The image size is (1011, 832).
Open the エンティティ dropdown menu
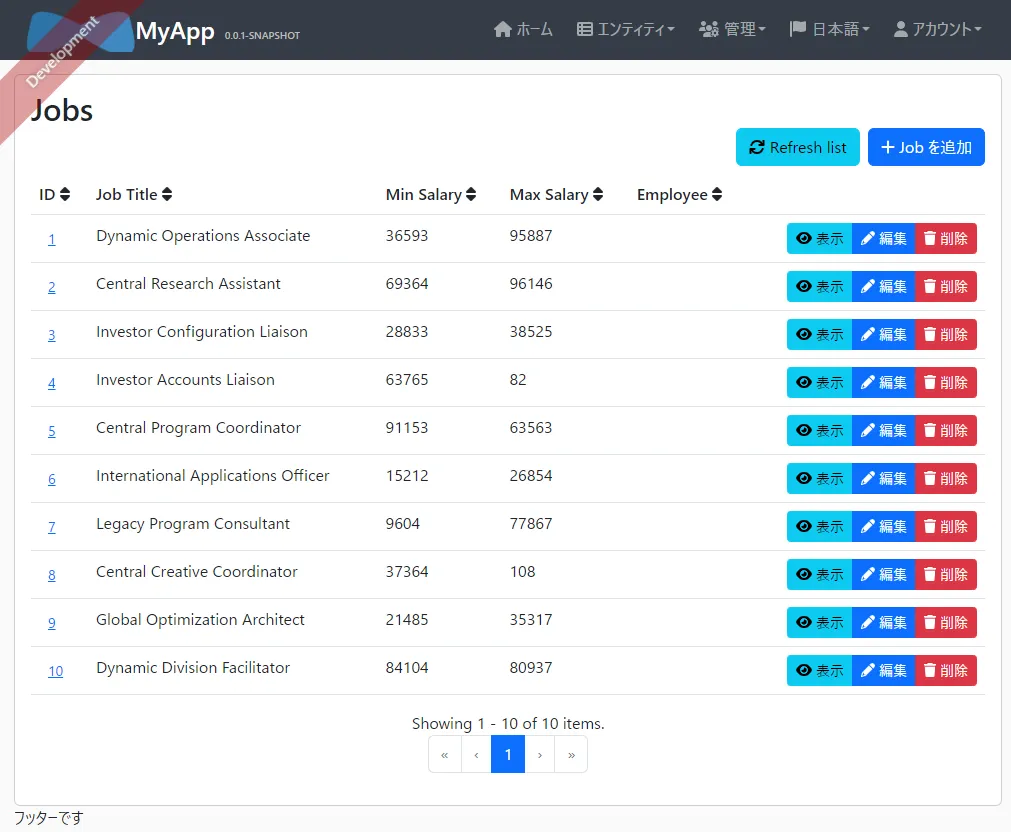[x=625, y=29]
